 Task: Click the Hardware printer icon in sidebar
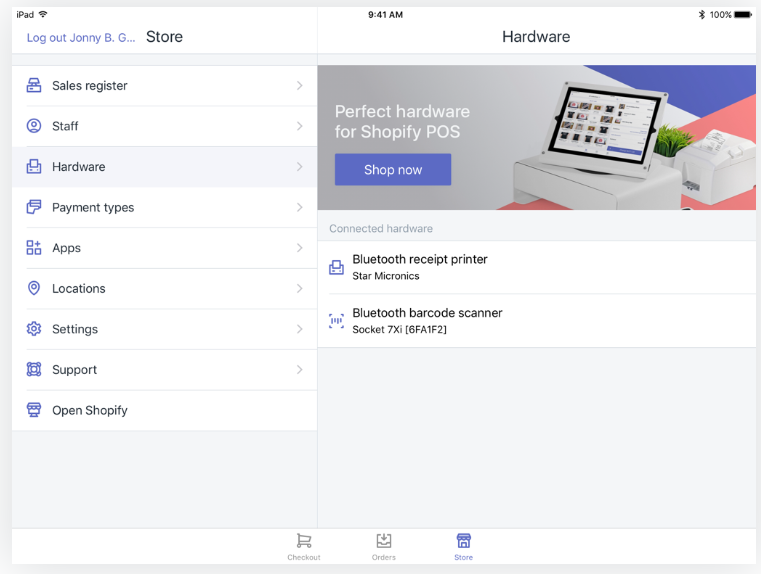[33, 166]
